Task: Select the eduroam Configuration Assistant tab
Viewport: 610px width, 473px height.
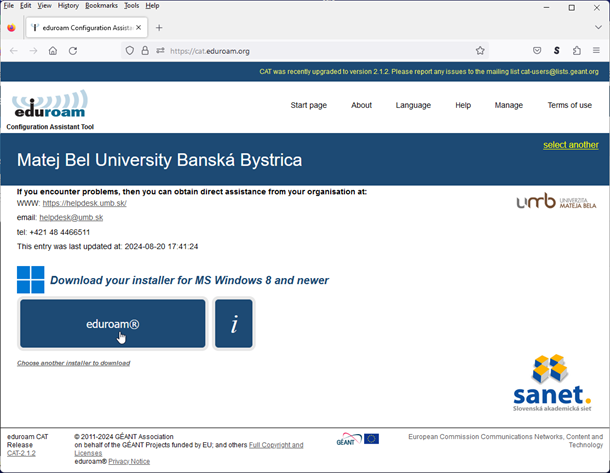Action: click(86, 28)
